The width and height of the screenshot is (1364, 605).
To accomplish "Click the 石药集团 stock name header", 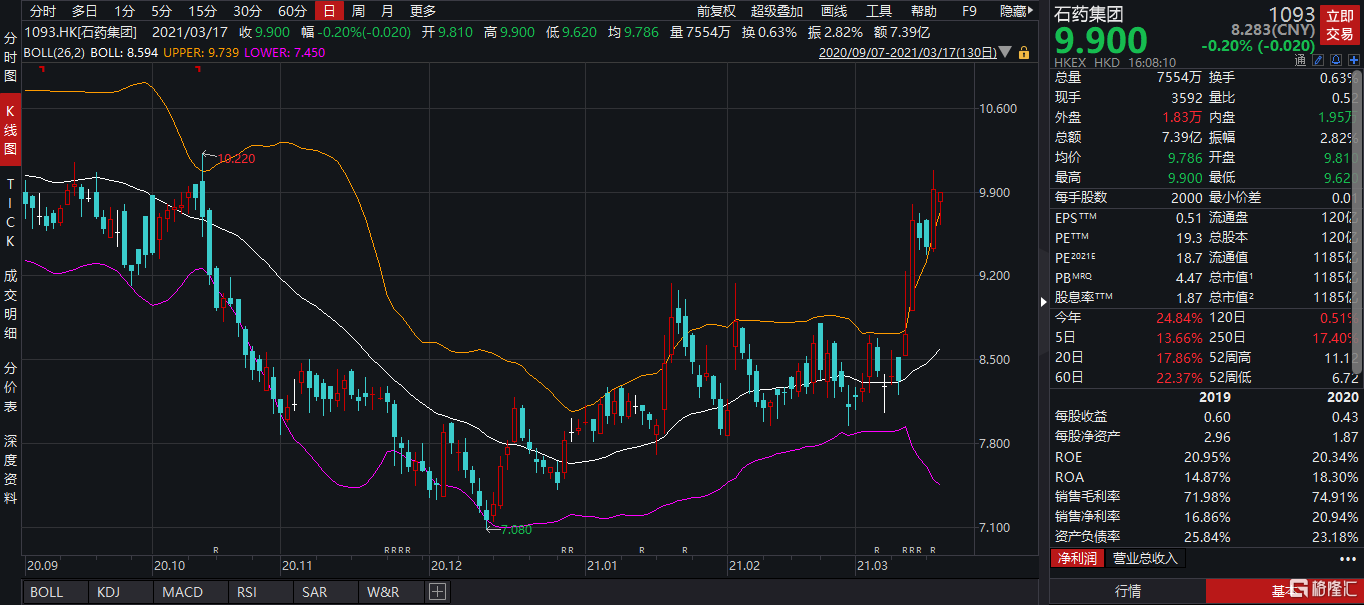I will coord(1089,14).
